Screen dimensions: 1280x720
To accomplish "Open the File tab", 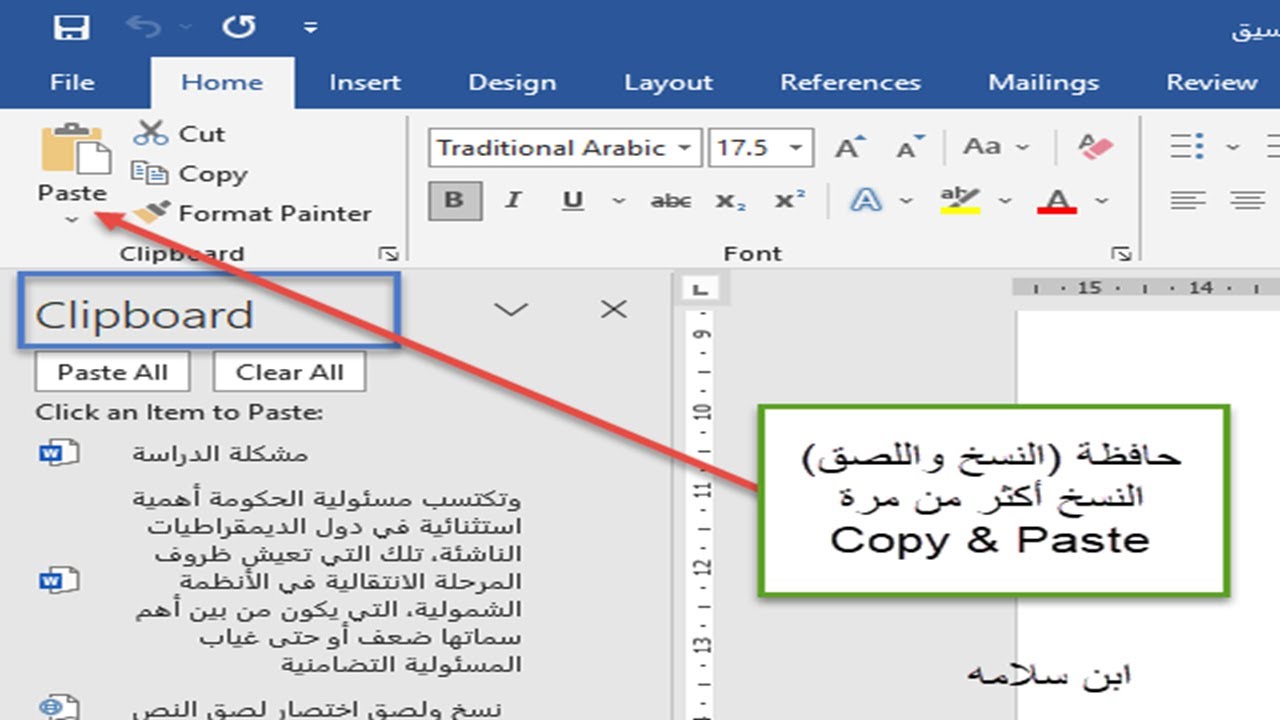I will tap(72, 82).
